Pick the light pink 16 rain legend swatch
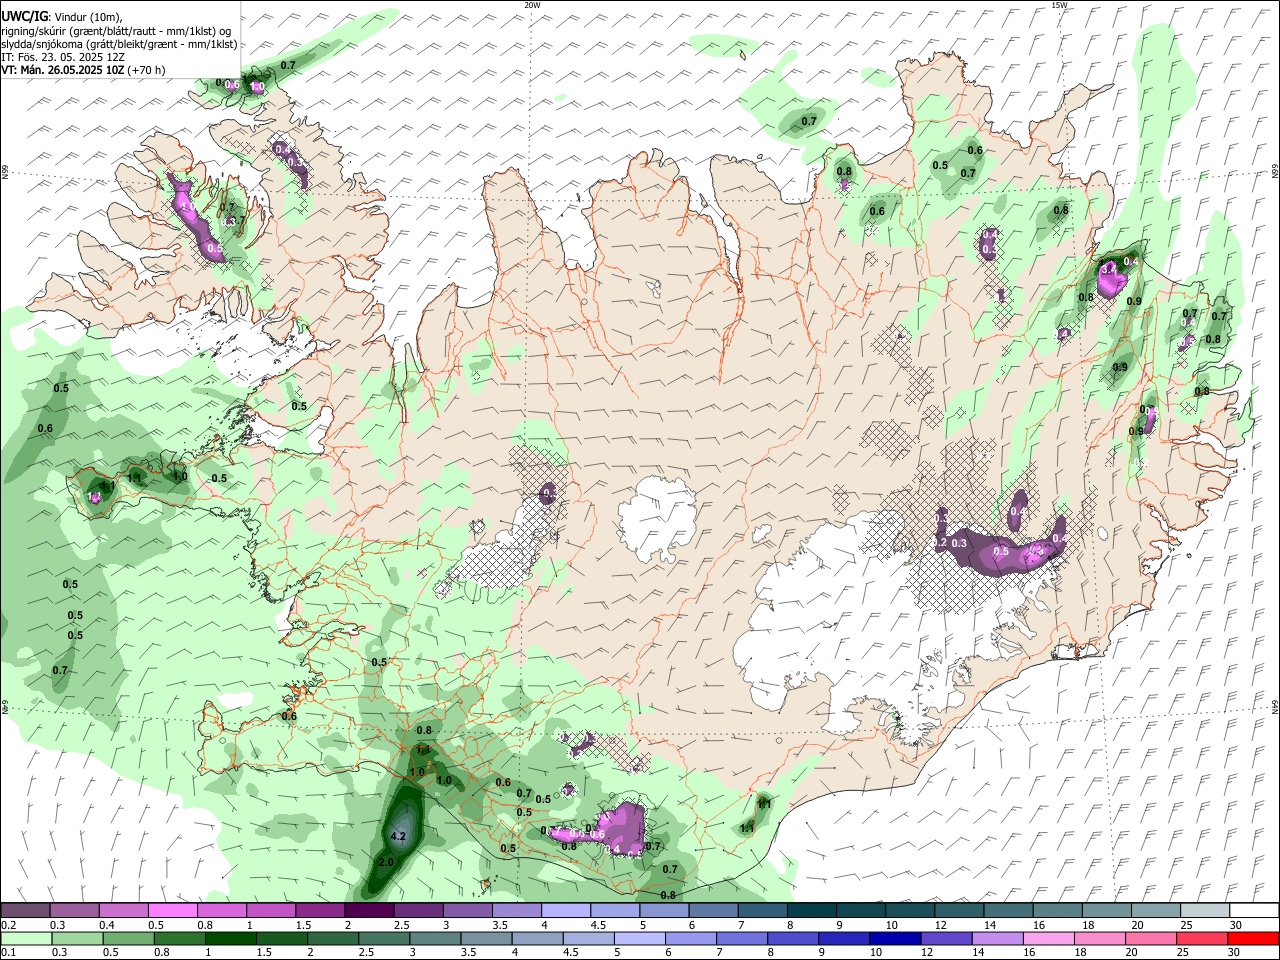Screen dimensions: 1280x960 (x=1047, y=938)
